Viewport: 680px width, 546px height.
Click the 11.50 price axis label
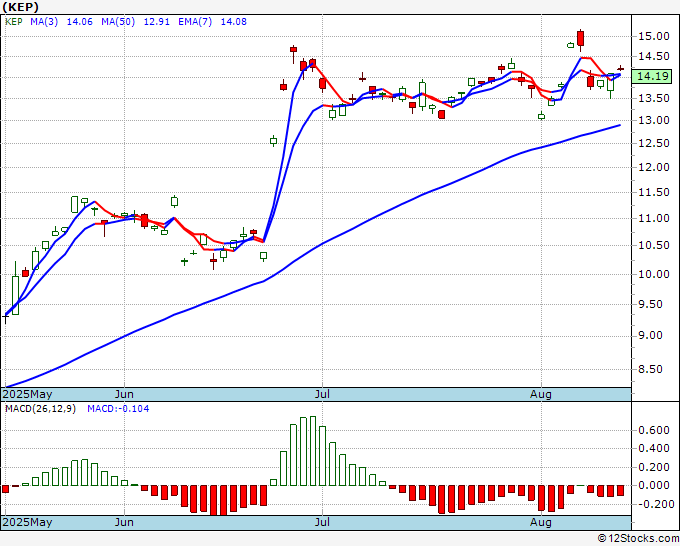coord(654,192)
